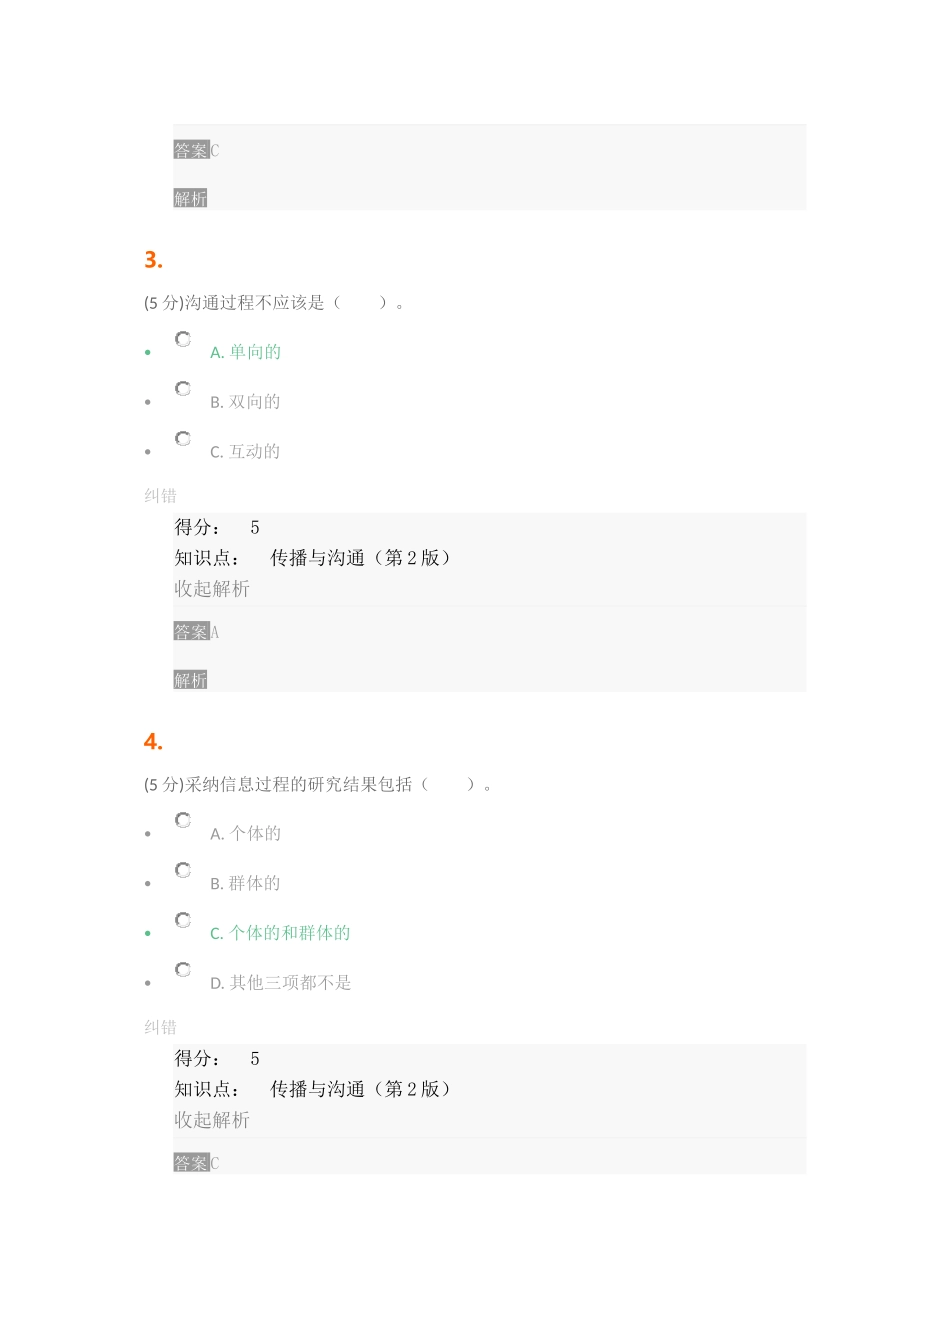
Task: Select radio button for C. 个体的和群体的
Action: [x=183, y=920]
